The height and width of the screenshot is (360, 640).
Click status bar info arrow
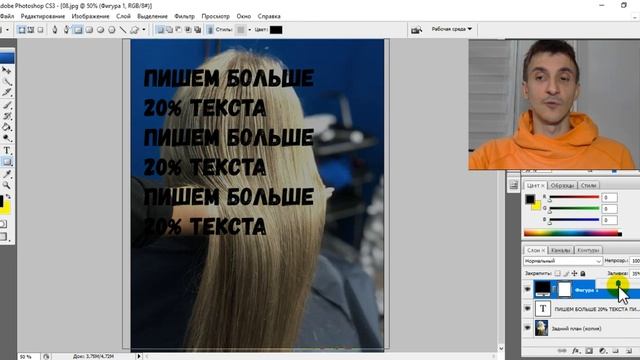(139, 356)
